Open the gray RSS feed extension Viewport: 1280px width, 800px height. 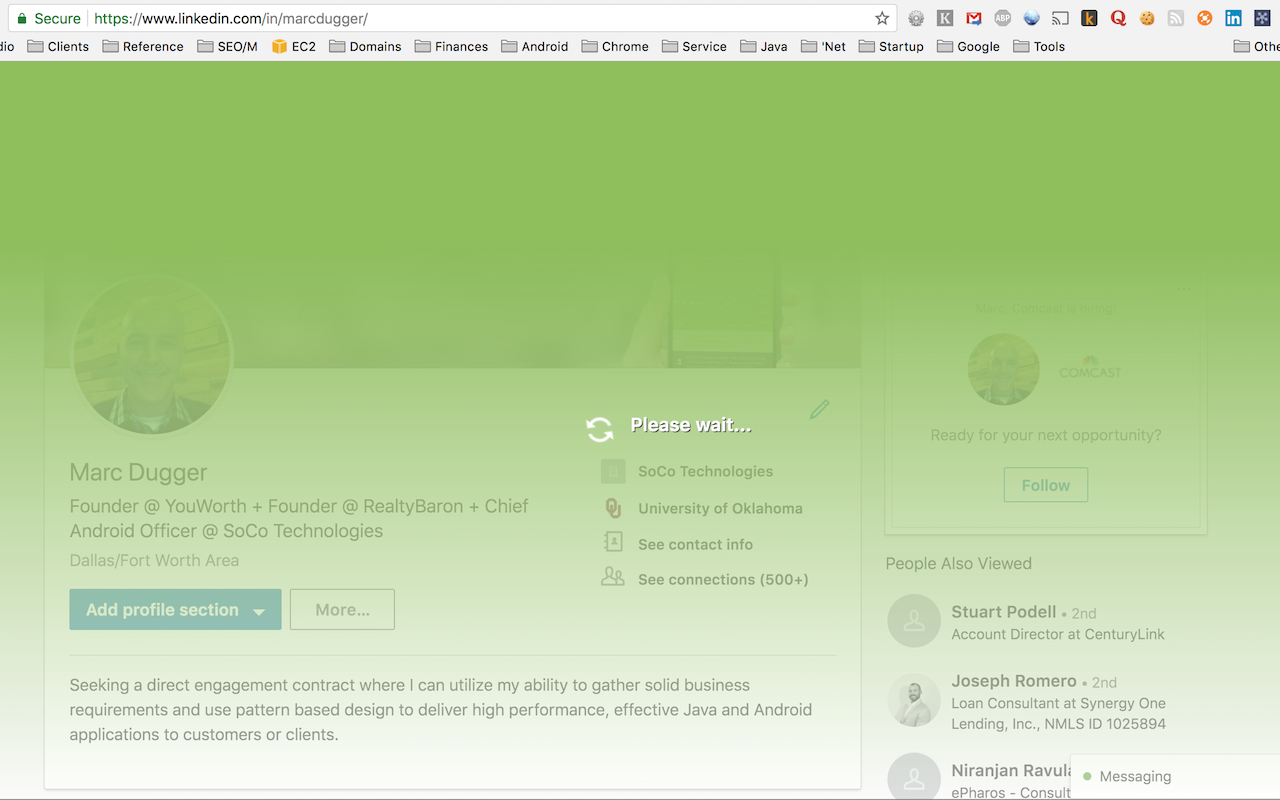point(1176,18)
